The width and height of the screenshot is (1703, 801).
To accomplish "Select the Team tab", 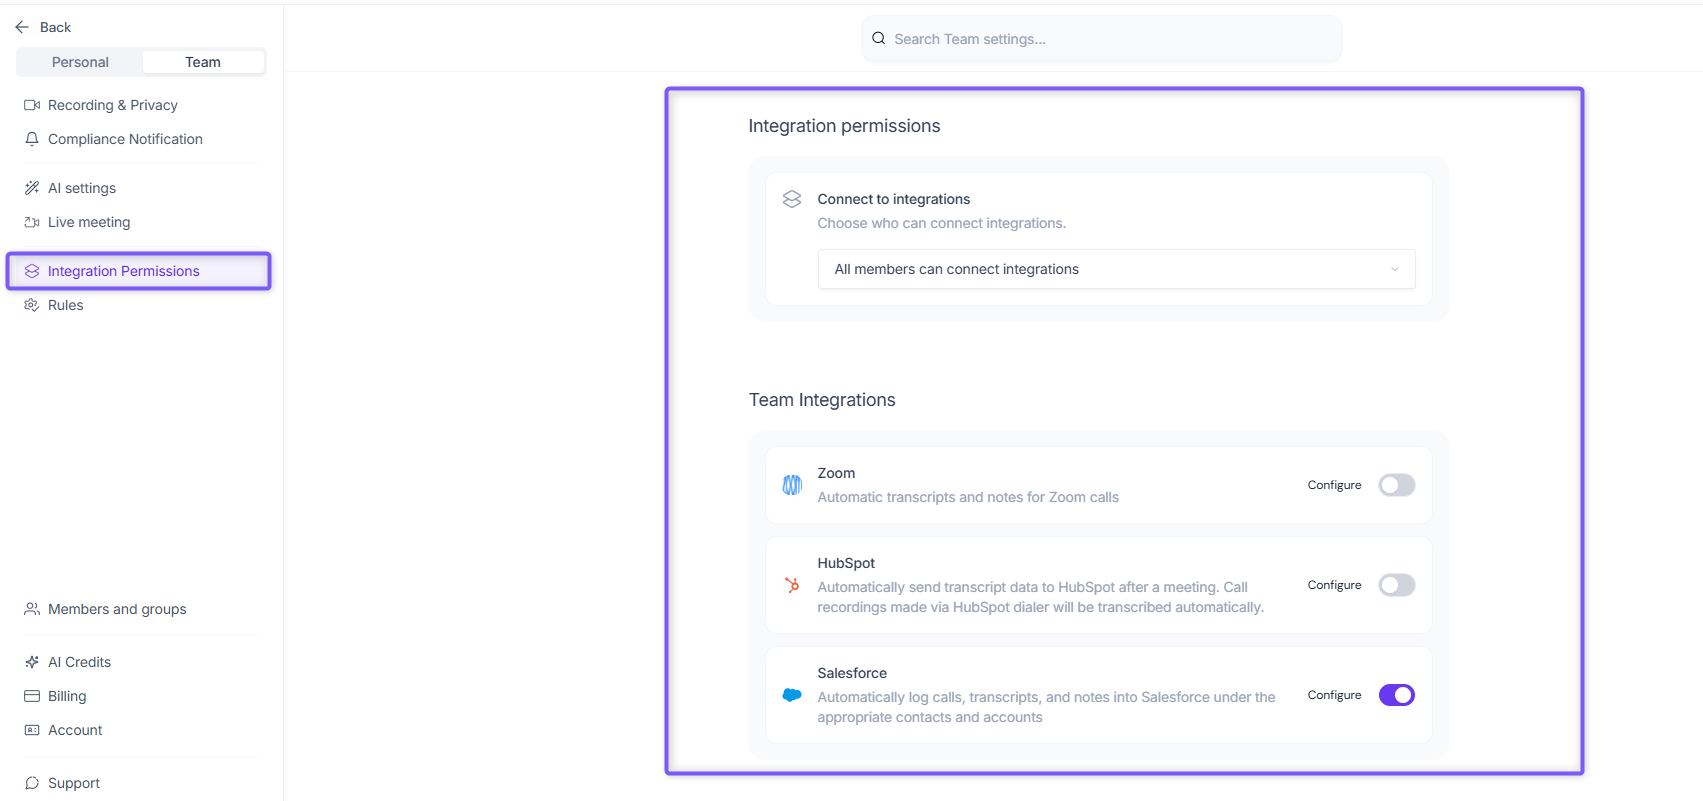I will pos(203,62).
